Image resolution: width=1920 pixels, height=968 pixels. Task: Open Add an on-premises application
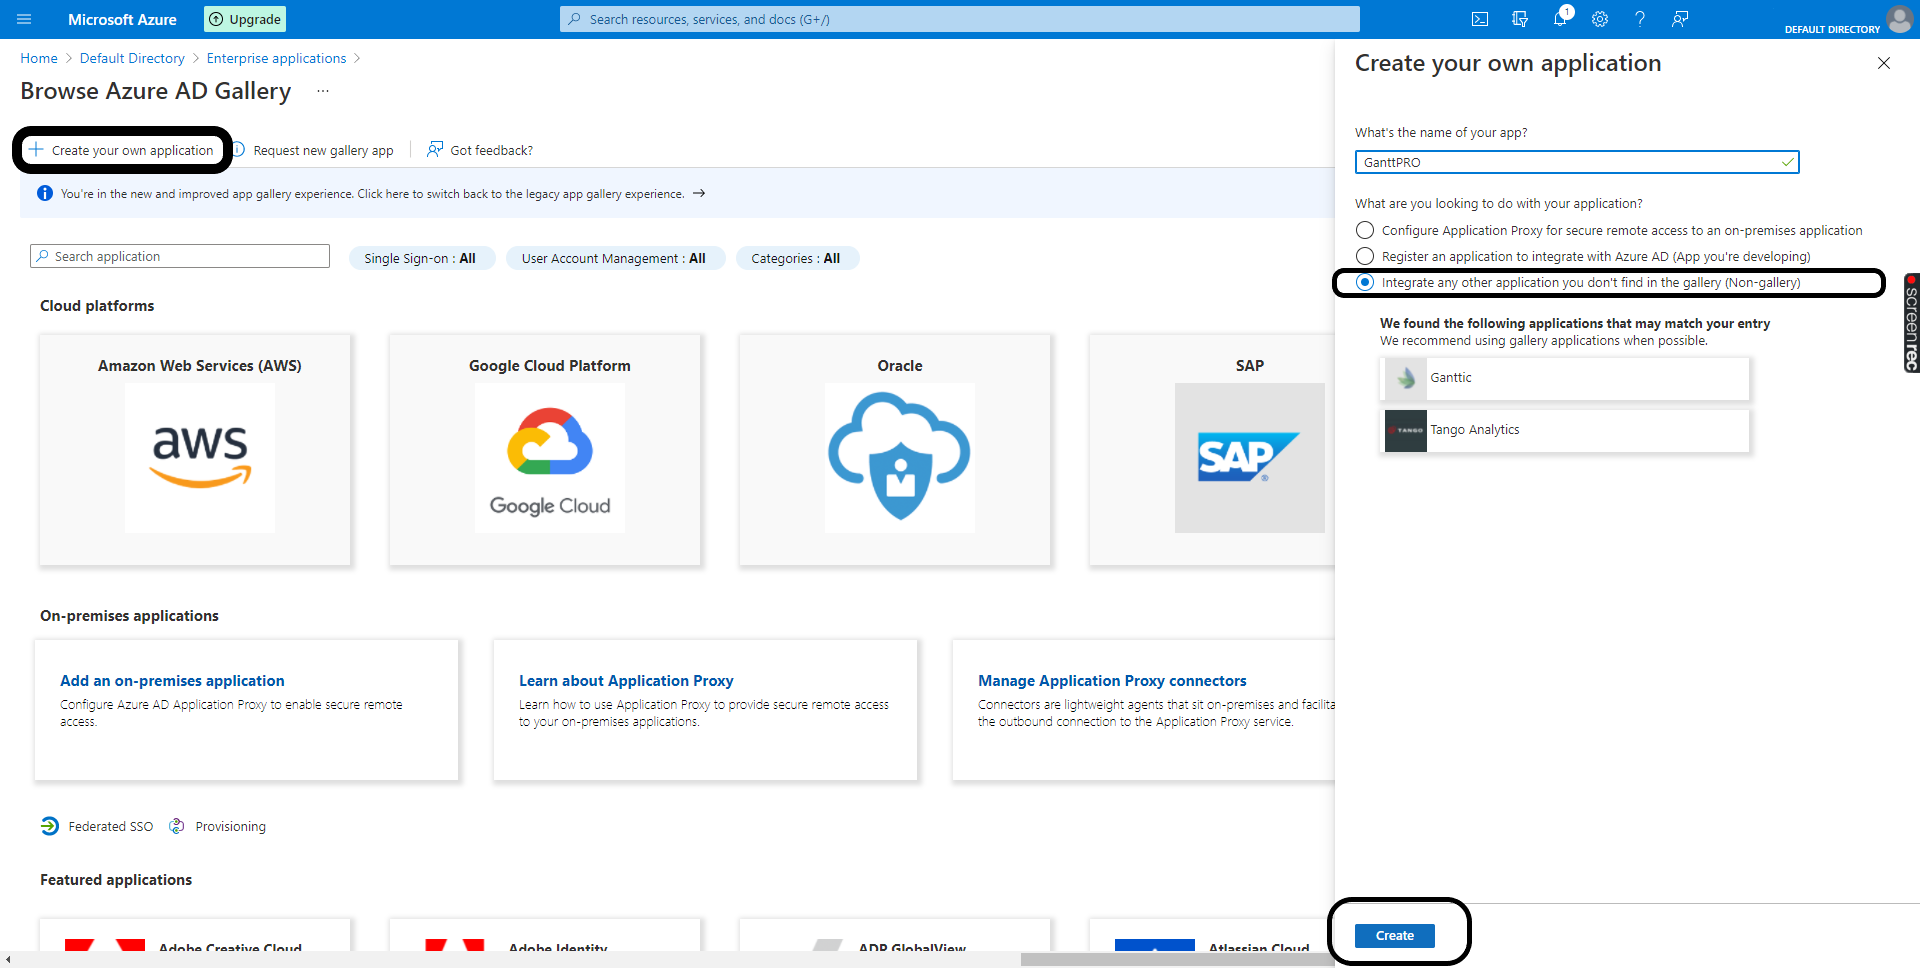[172, 680]
